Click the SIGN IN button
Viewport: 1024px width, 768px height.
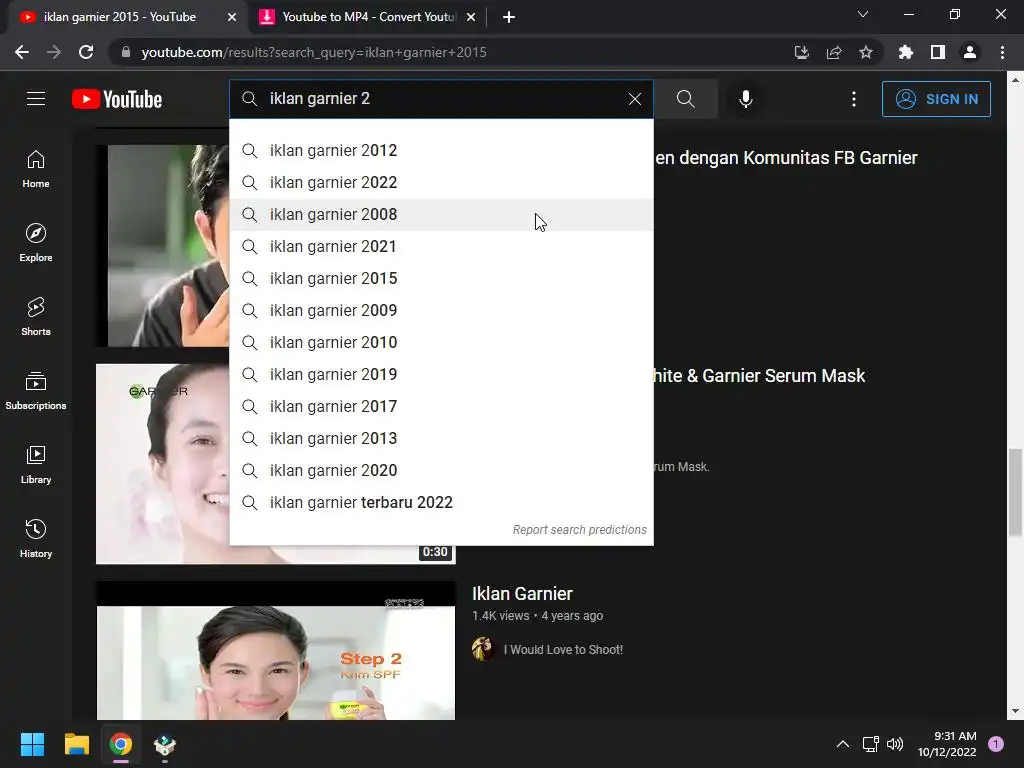936,99
